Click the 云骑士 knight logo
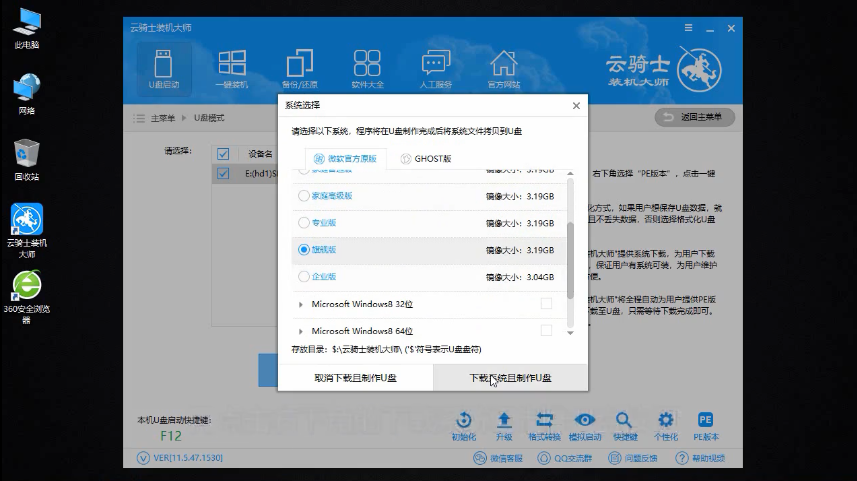Screen dimensions: 857x481 click(699, 69)
